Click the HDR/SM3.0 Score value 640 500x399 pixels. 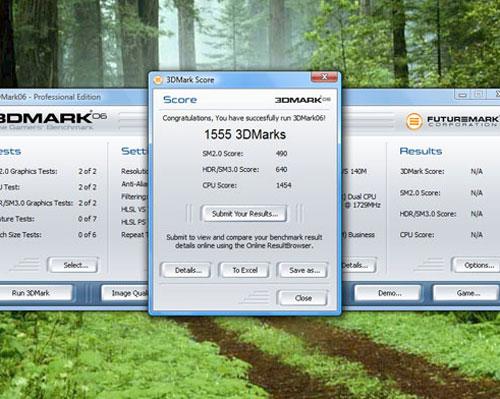(x=281, y=169)
